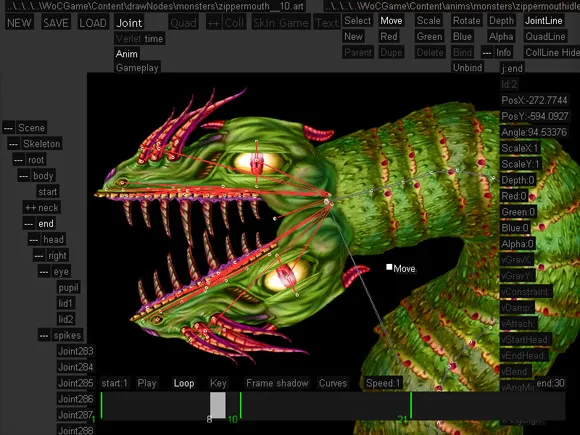Screen dimensions: 580x435
Task: Activate the Move tool in toolbar
Action: coord(391,21)
